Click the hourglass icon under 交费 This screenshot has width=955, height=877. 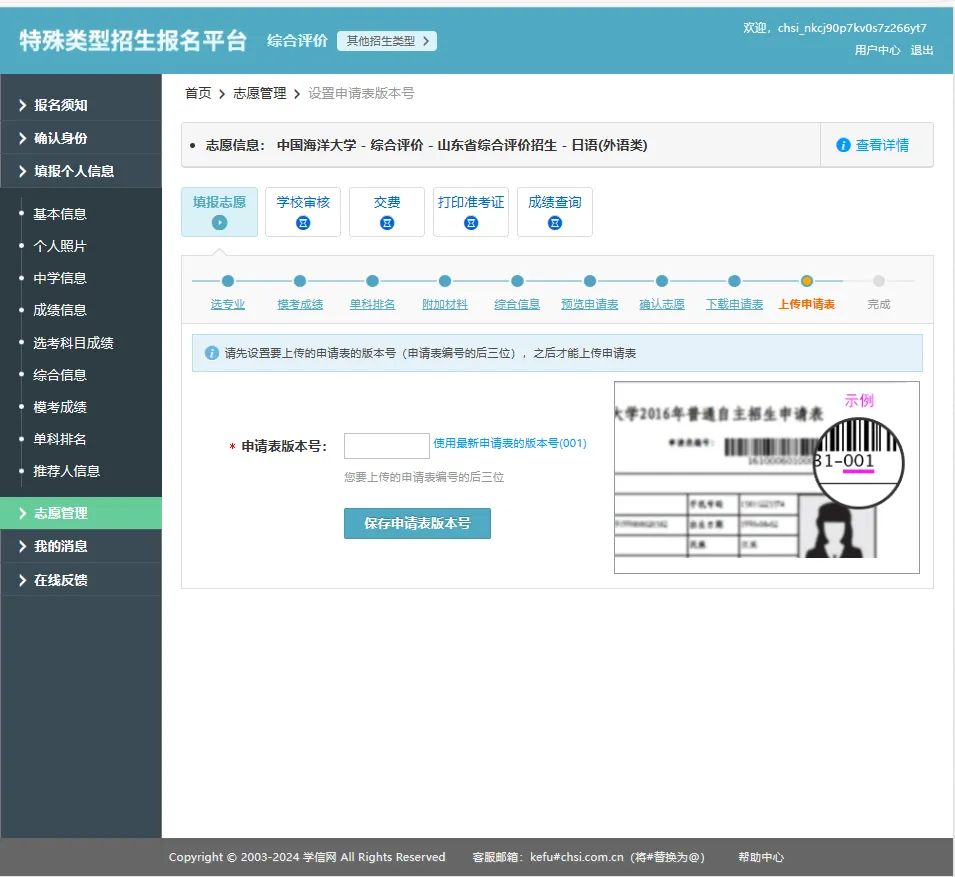click(387, 223)
